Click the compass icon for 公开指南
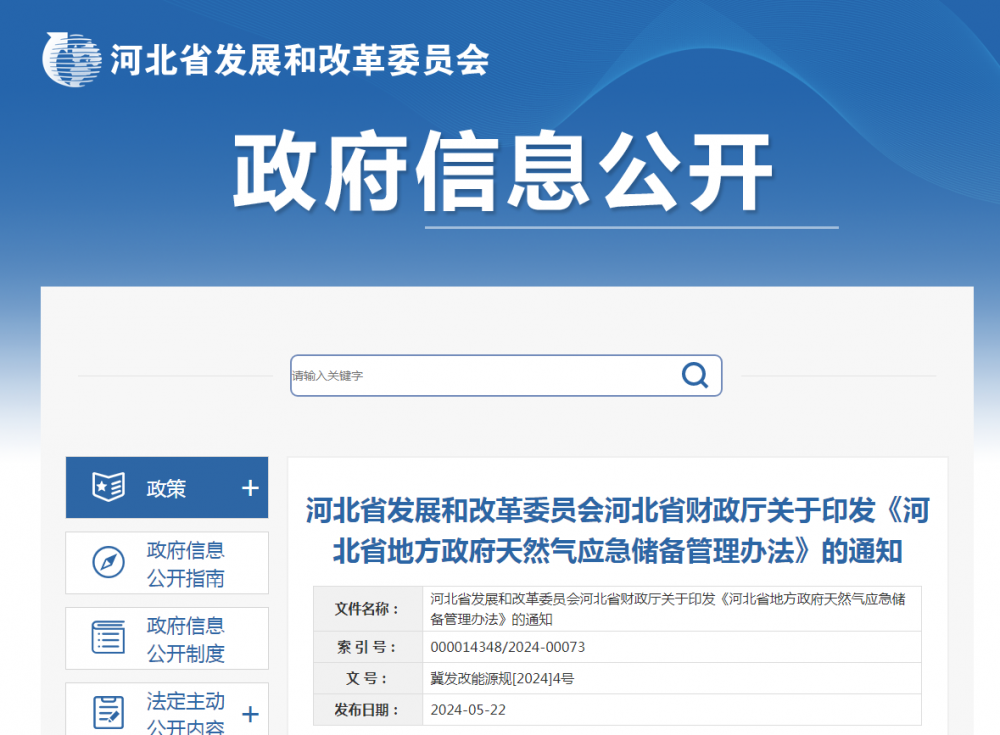 [x=108, y=563]
